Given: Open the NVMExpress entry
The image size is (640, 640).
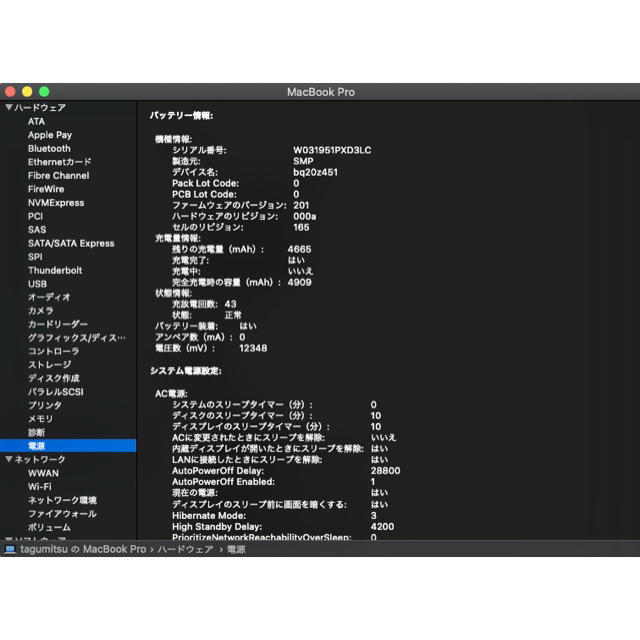Looking at the screenshot, I should click(56, 202).
